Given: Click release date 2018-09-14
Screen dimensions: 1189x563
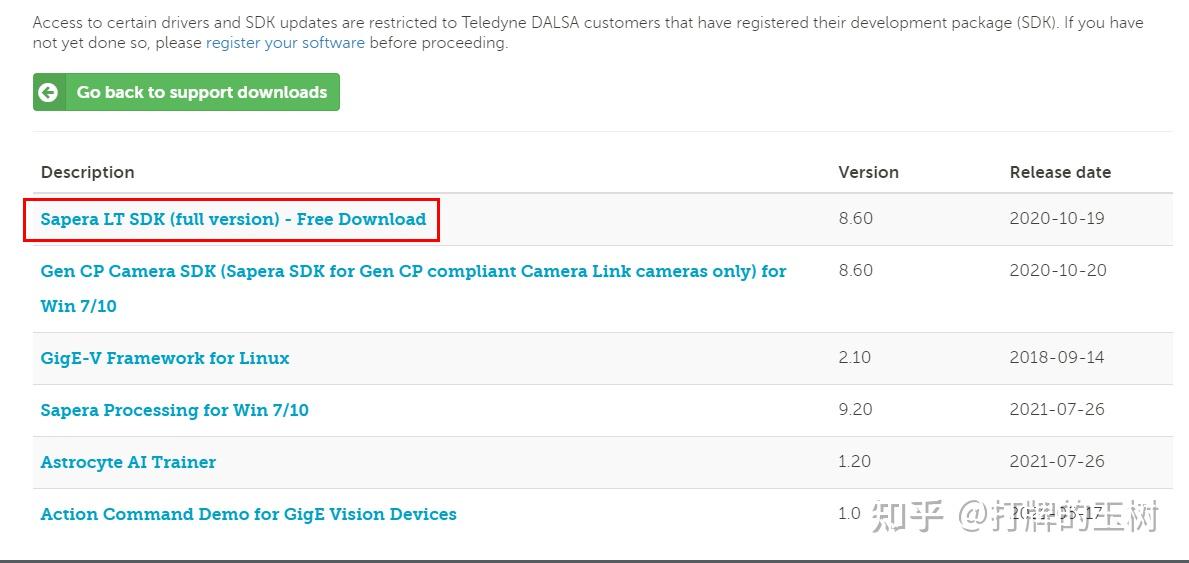Looking at the screenshot, I should pos(1057,357).
